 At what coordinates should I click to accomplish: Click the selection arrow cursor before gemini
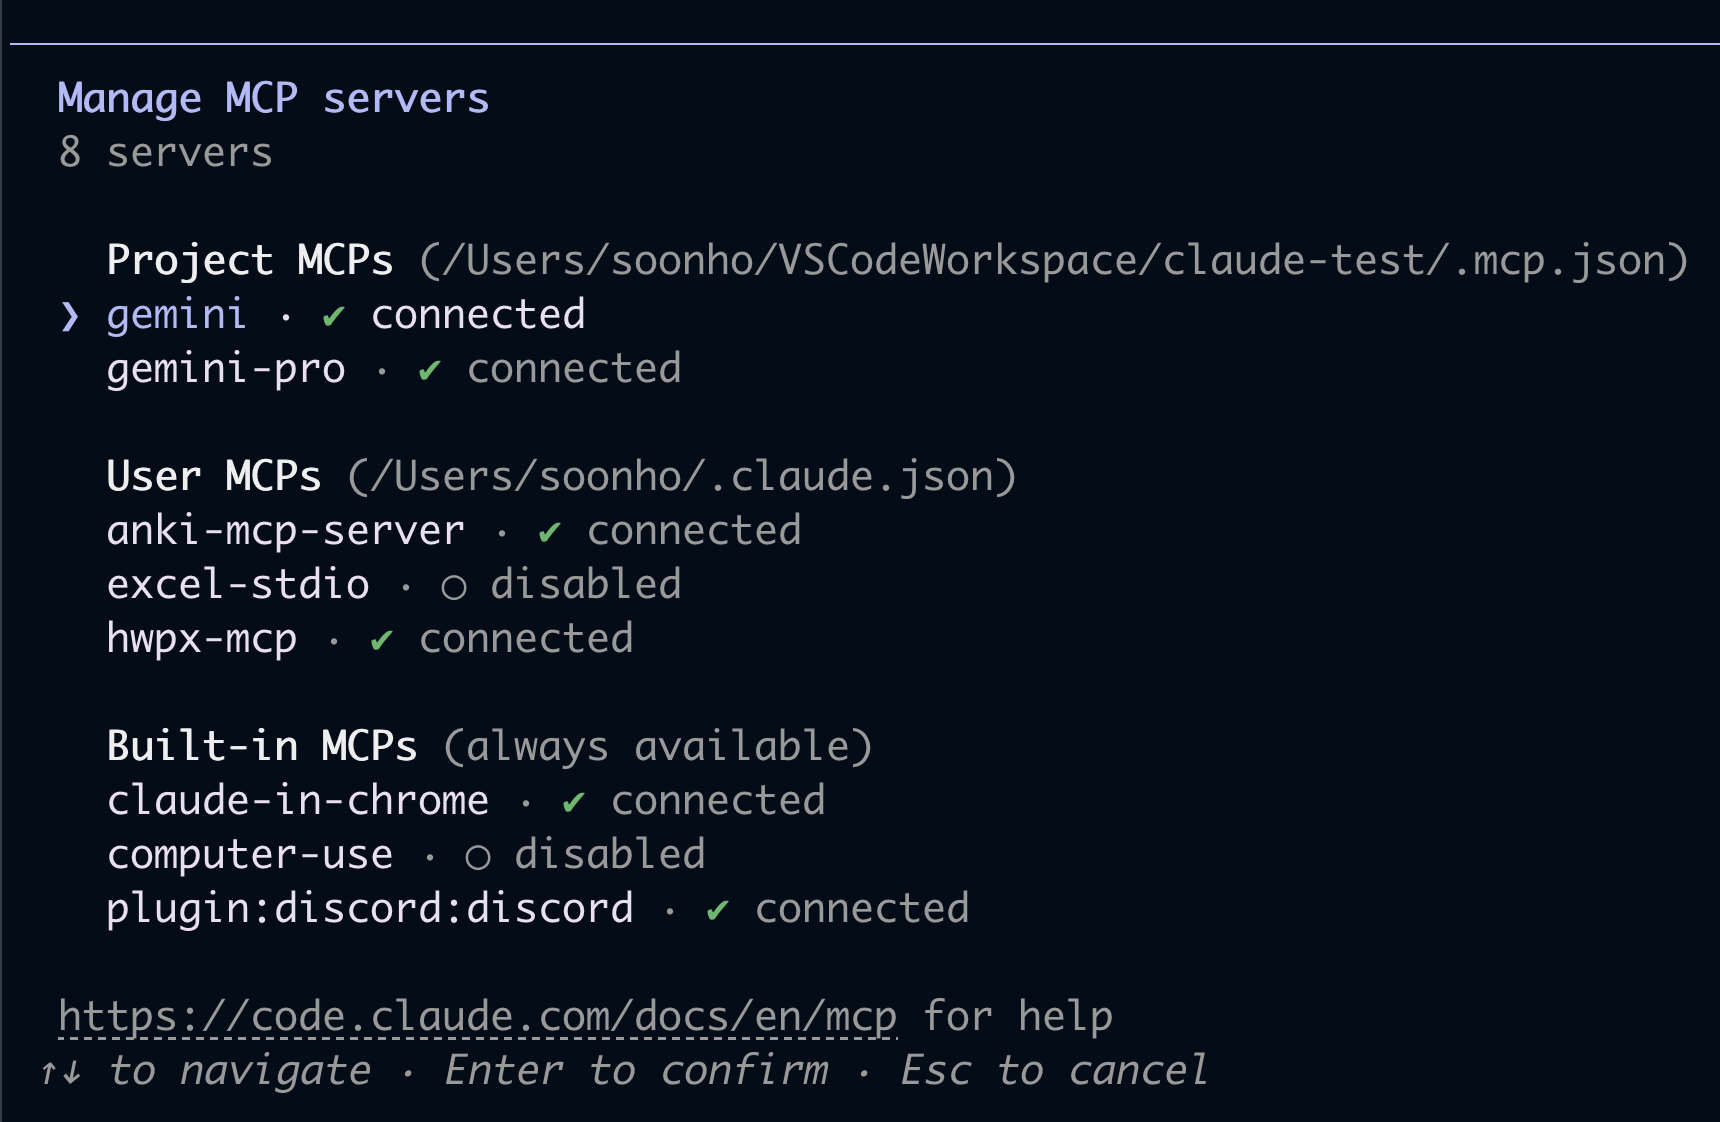pyautogui.click(x=69, y=316)
